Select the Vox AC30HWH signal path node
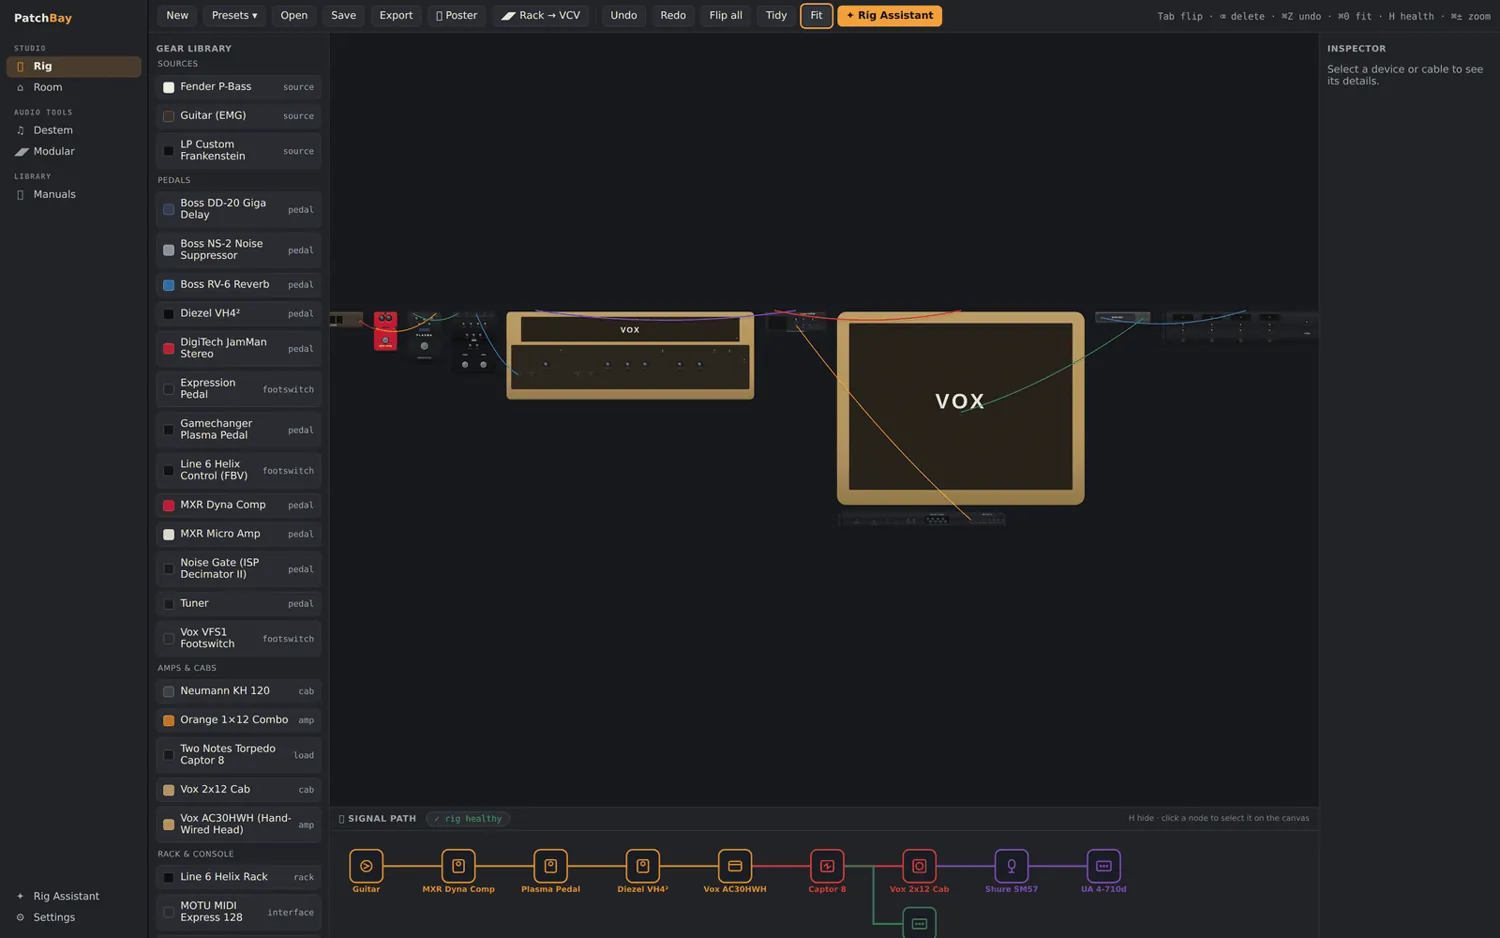The width and height of the screenshot is (1500, 938). coord(735,866)
